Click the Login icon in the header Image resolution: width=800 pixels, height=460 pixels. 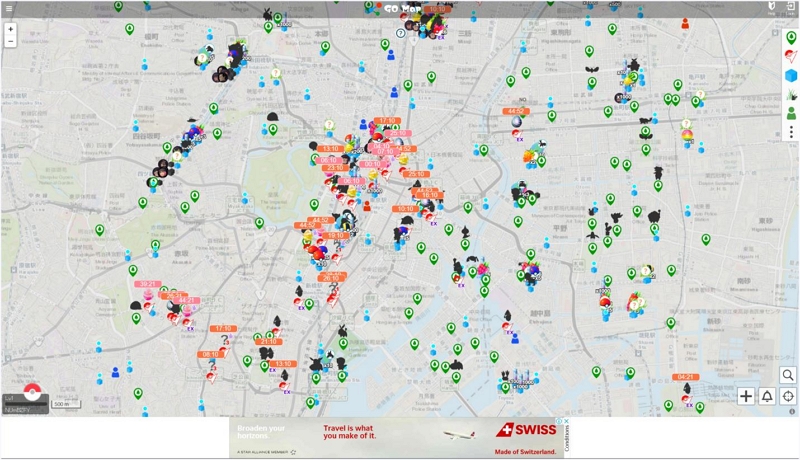tap(790, 7)
